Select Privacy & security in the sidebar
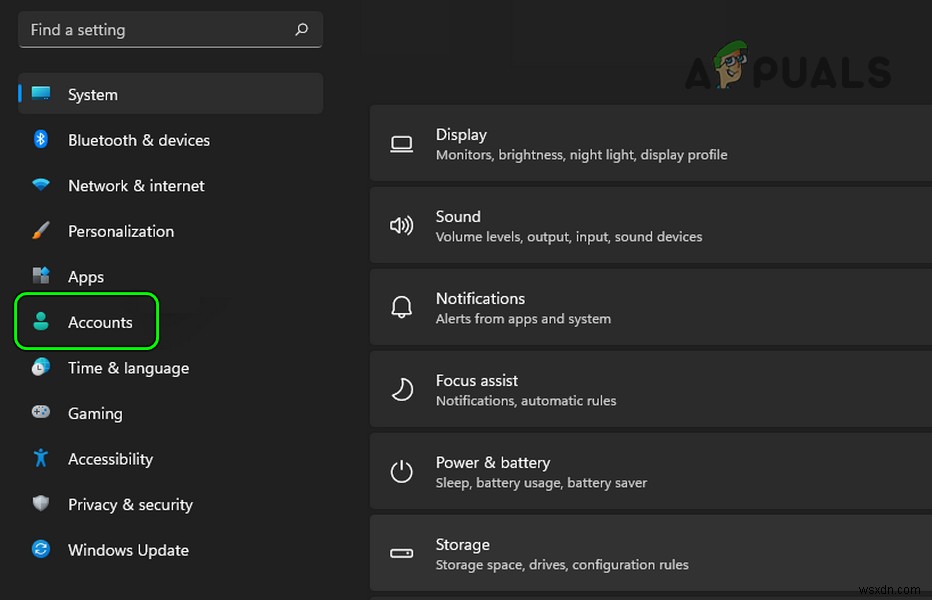 130,504
